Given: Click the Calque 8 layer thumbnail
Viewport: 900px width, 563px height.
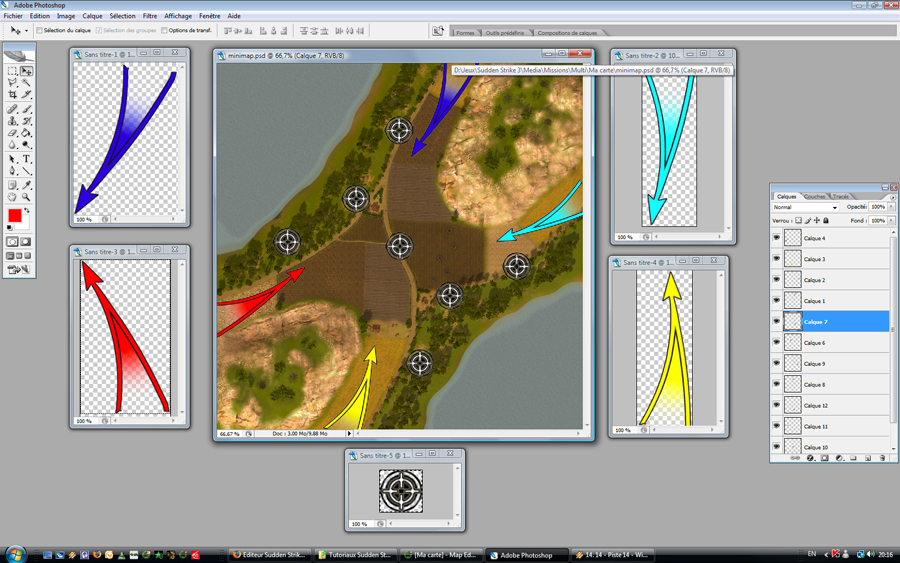Looking at the screenshot, I should pyautogui.click(x=793, y=385).
